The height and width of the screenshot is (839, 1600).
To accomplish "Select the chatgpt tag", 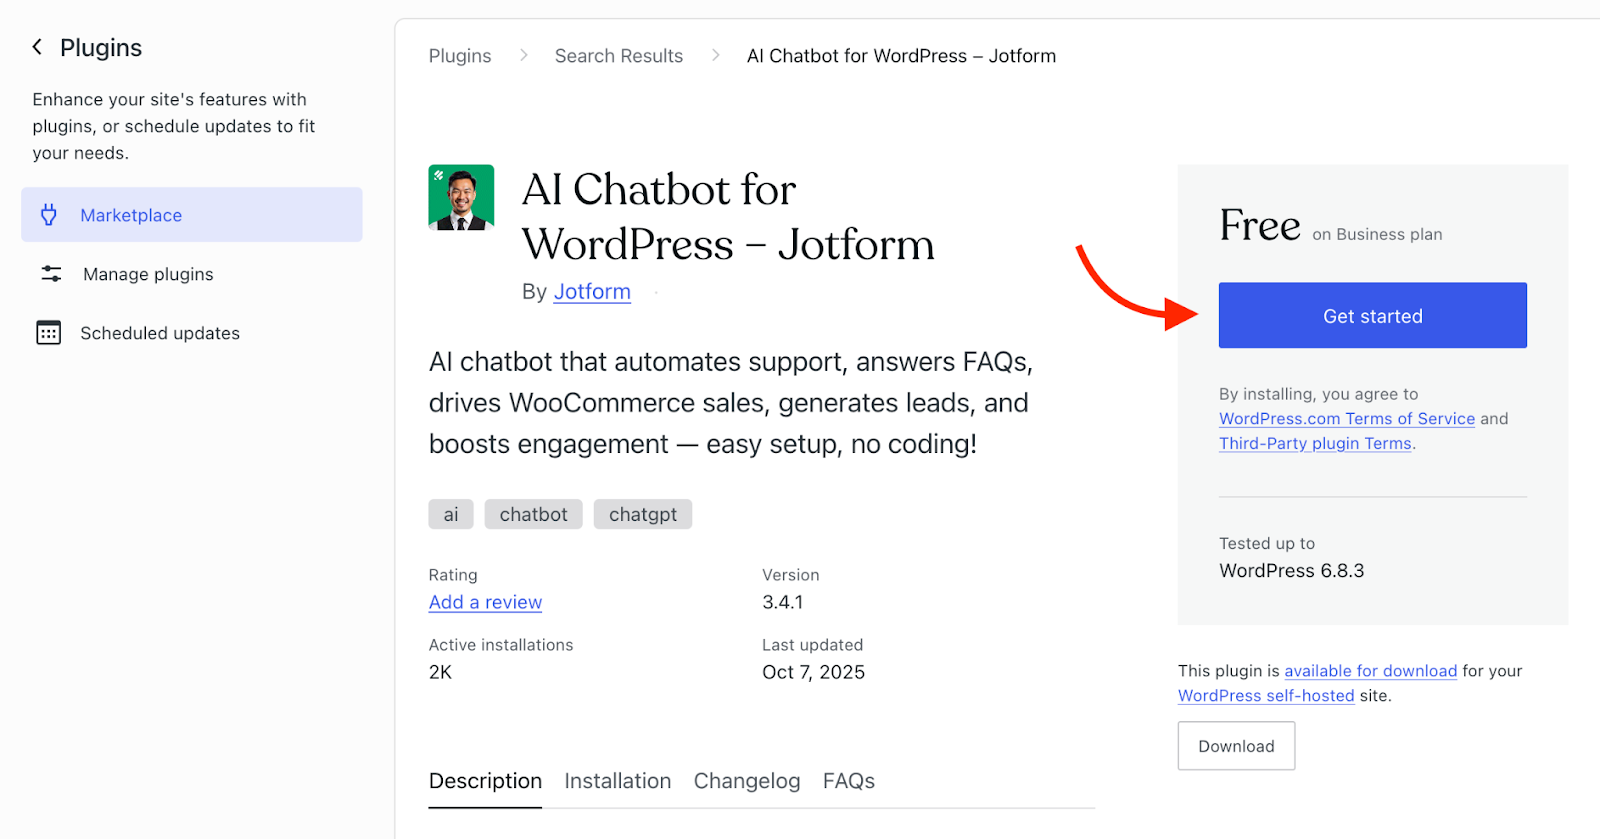I will click(x=643, y=514).
